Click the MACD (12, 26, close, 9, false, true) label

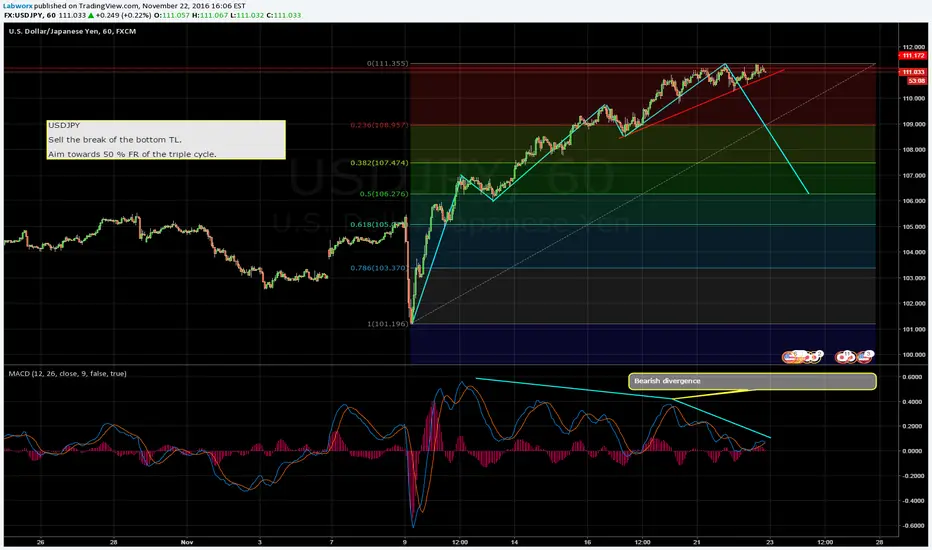(67, 373)
